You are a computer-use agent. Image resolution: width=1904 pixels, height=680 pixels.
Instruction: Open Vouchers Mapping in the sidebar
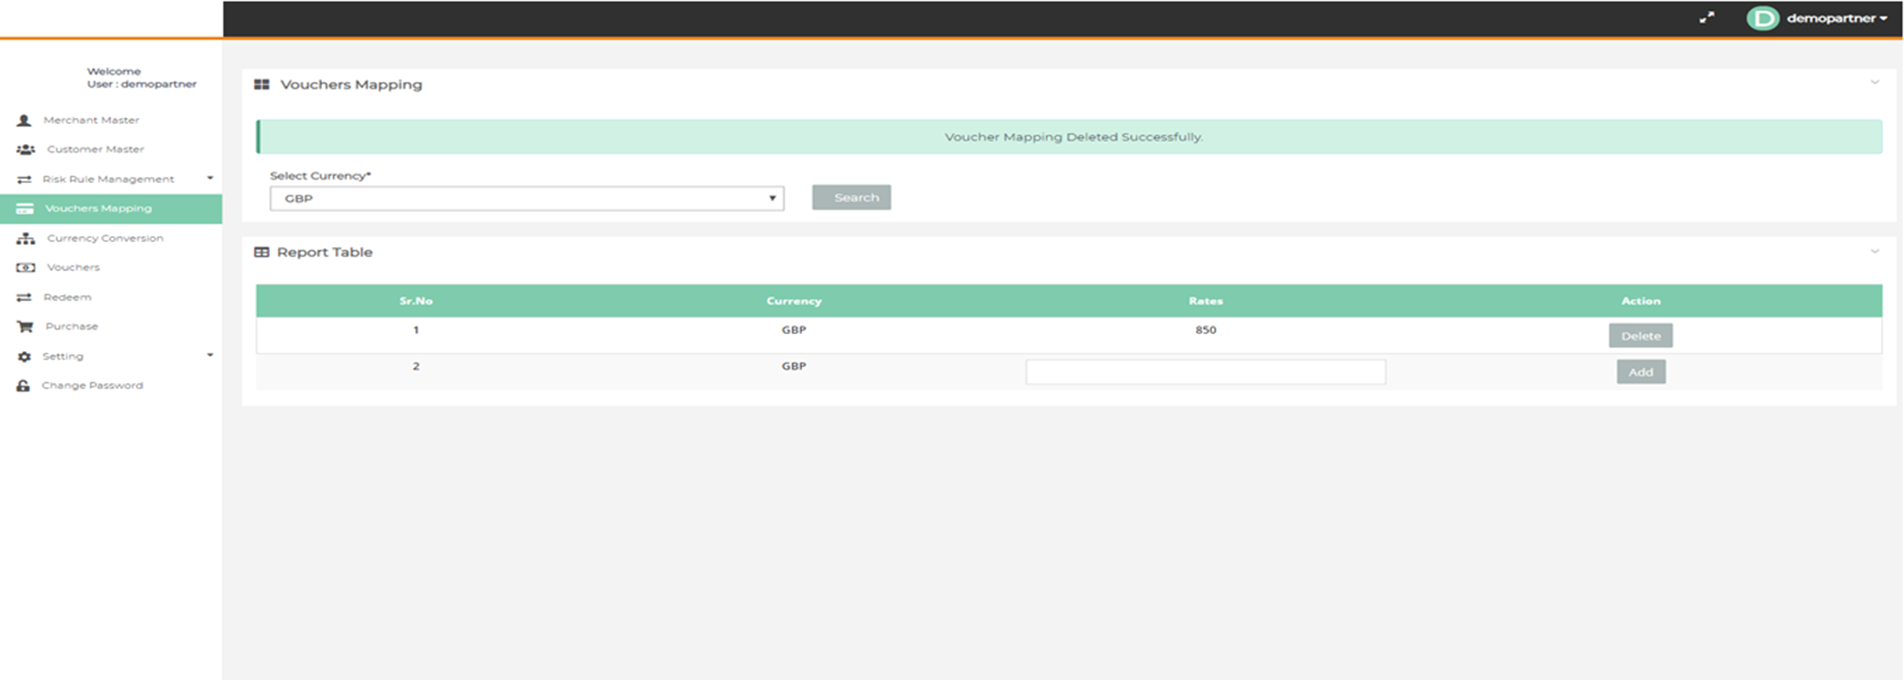click(x=98, y=208)
